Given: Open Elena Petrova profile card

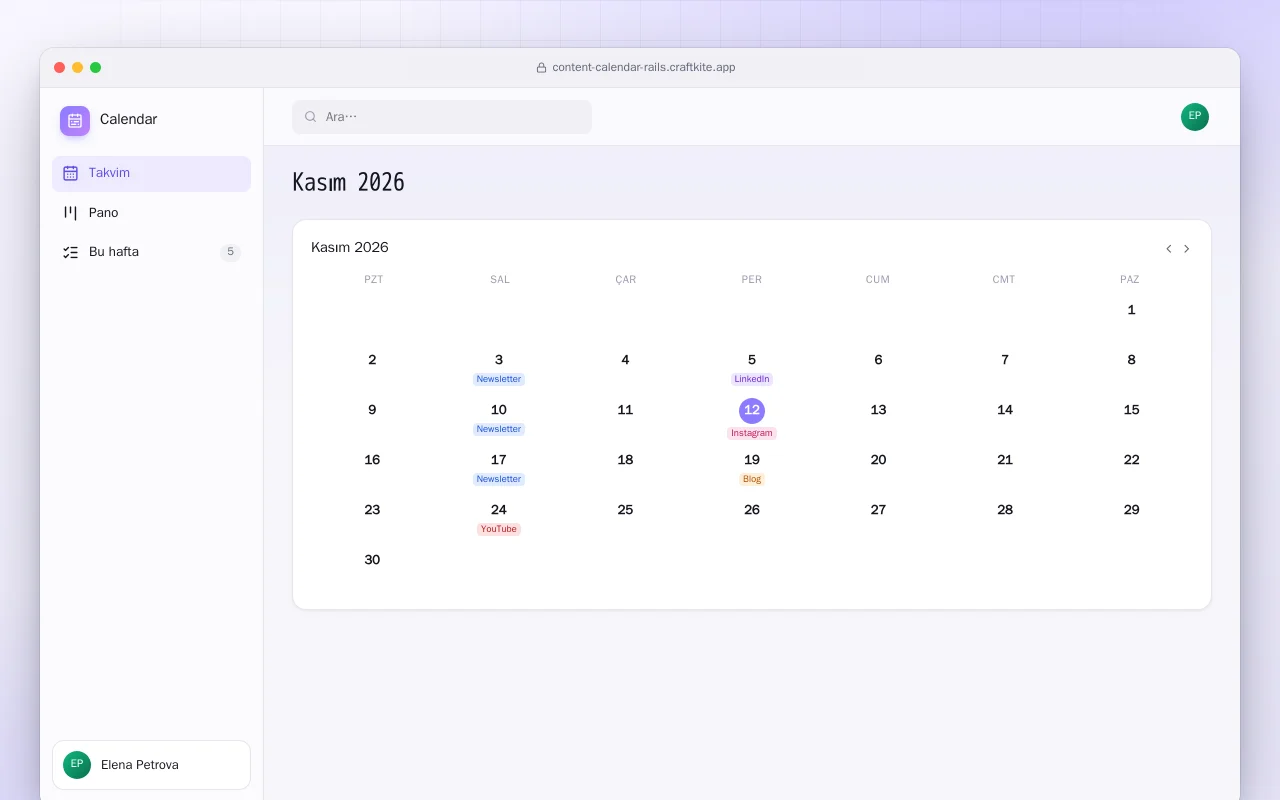Looking at the screenshot, I should 151,765.
